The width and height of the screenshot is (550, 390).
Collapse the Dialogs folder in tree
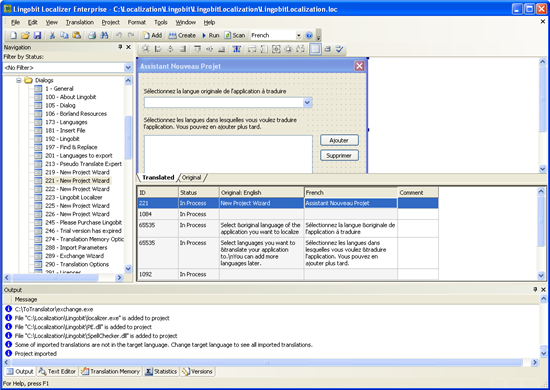19,80
